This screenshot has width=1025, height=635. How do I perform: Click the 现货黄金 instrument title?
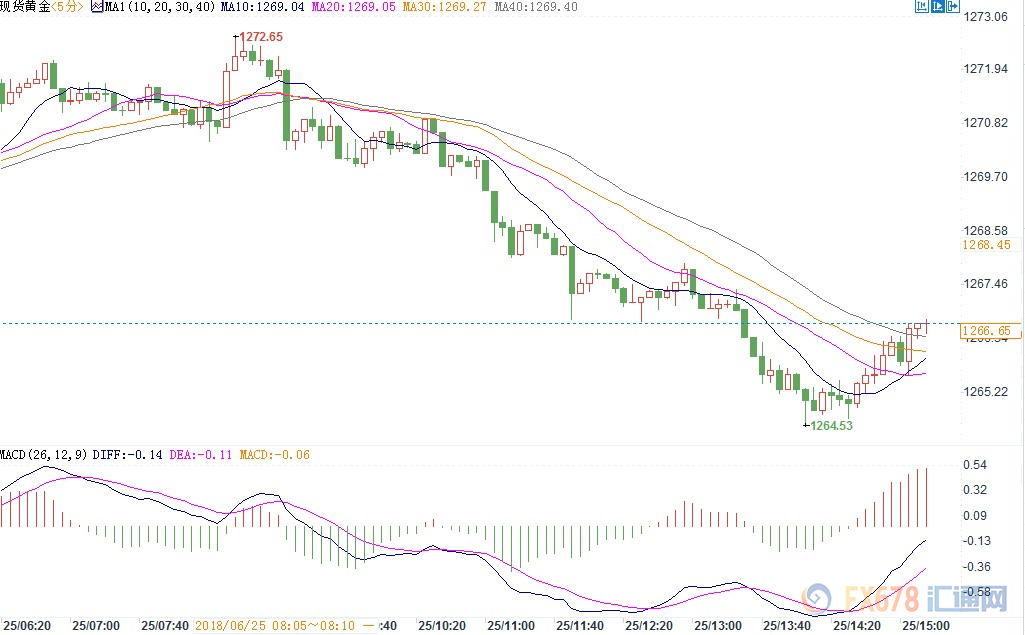coord(25,7)
